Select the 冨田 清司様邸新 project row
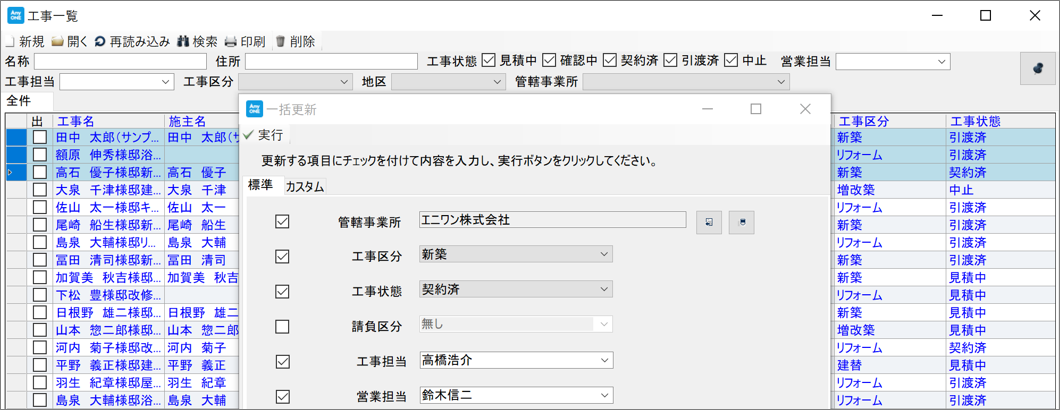Screen dimensions: 1060x410 click(108, 260)
